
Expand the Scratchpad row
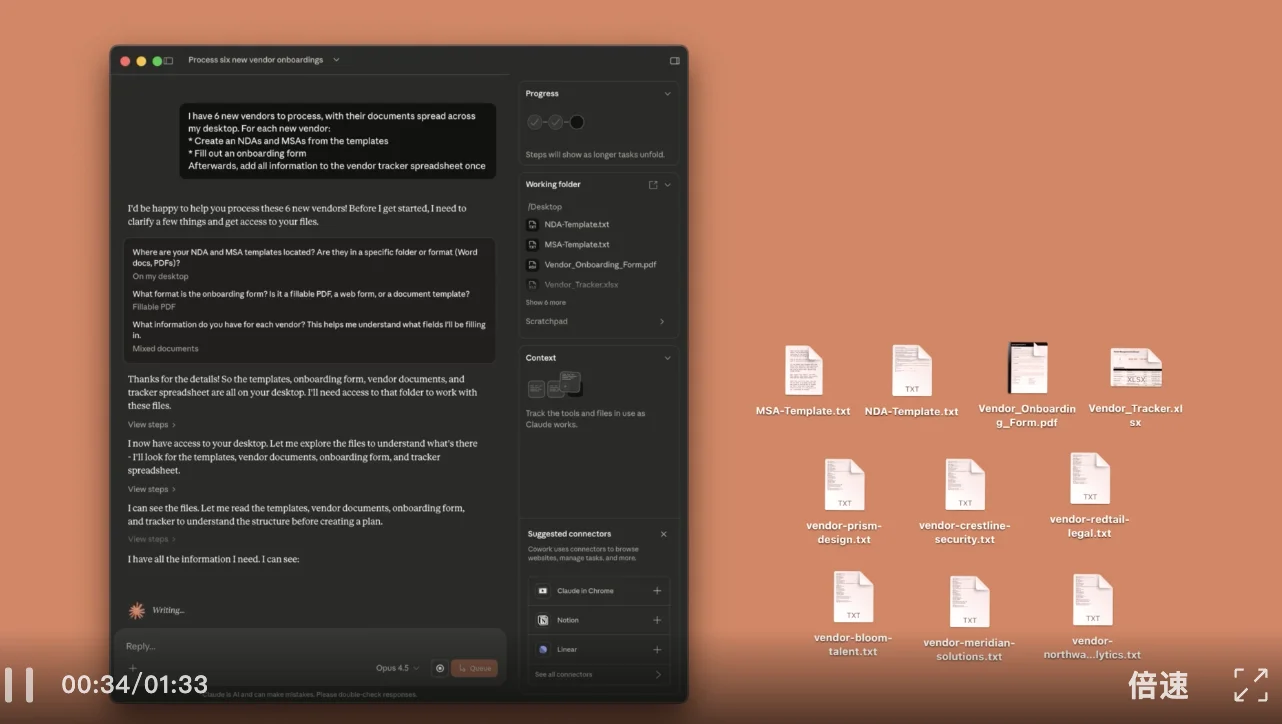pyautogui.click(x=598, y=322)
